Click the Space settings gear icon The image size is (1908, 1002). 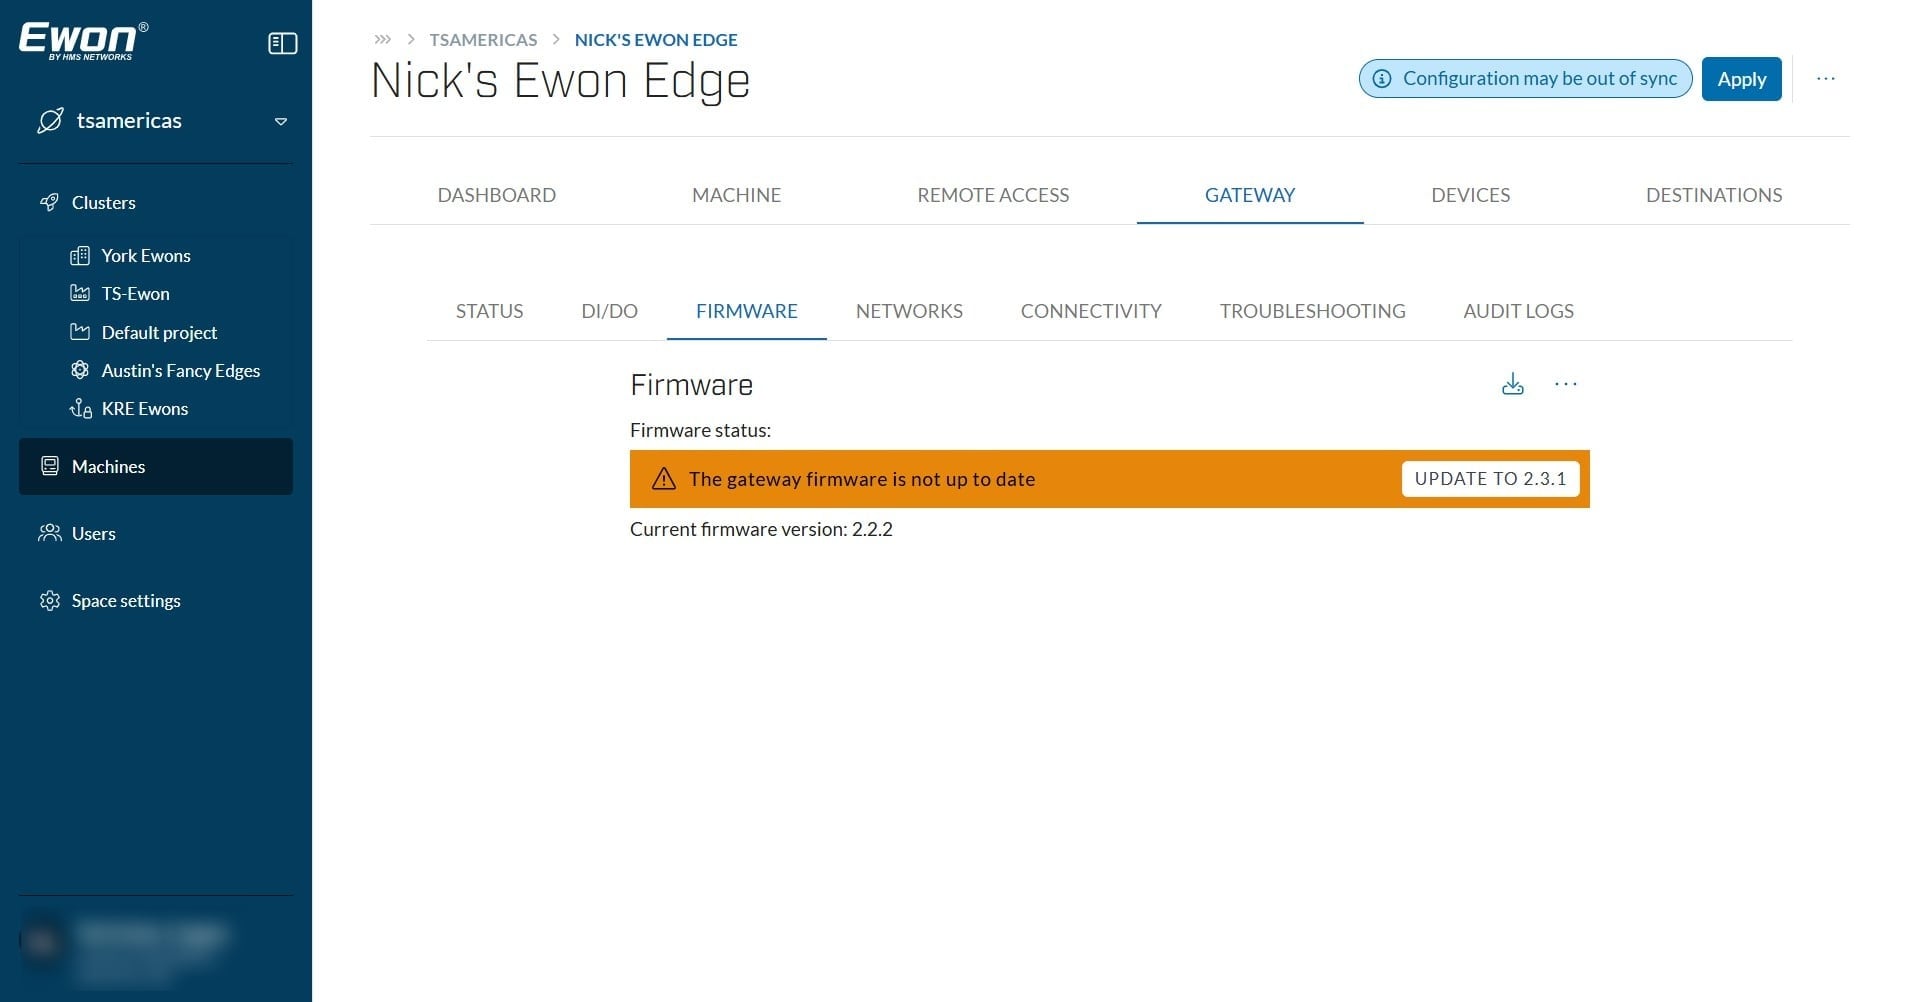49,600
